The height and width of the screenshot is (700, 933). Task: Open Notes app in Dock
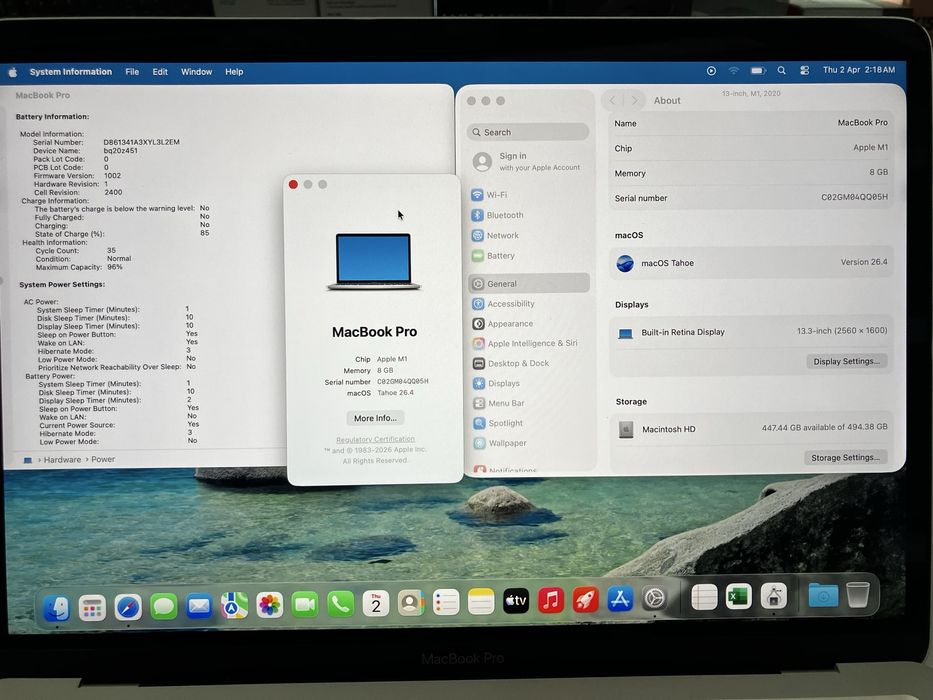(x=481, y=602)
